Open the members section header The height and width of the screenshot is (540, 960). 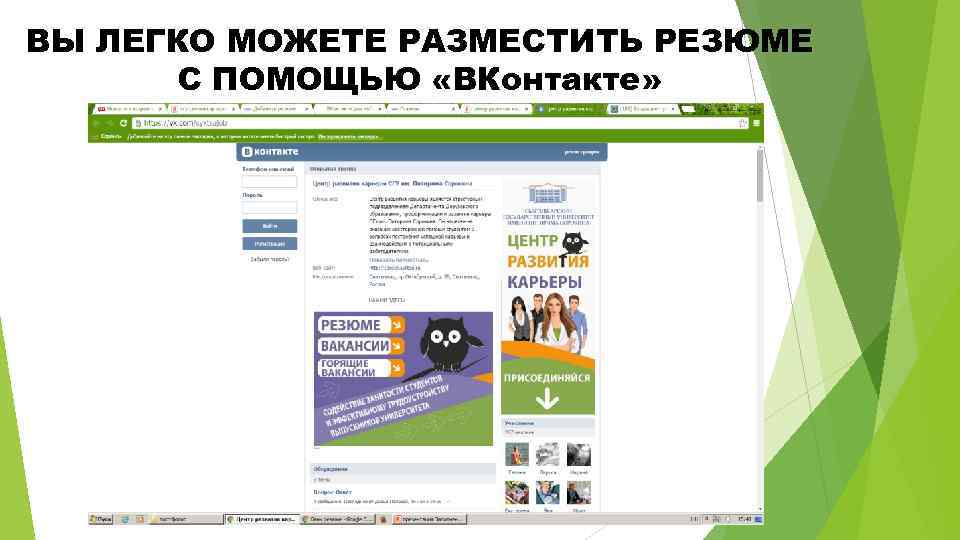(x=547, y=423)
